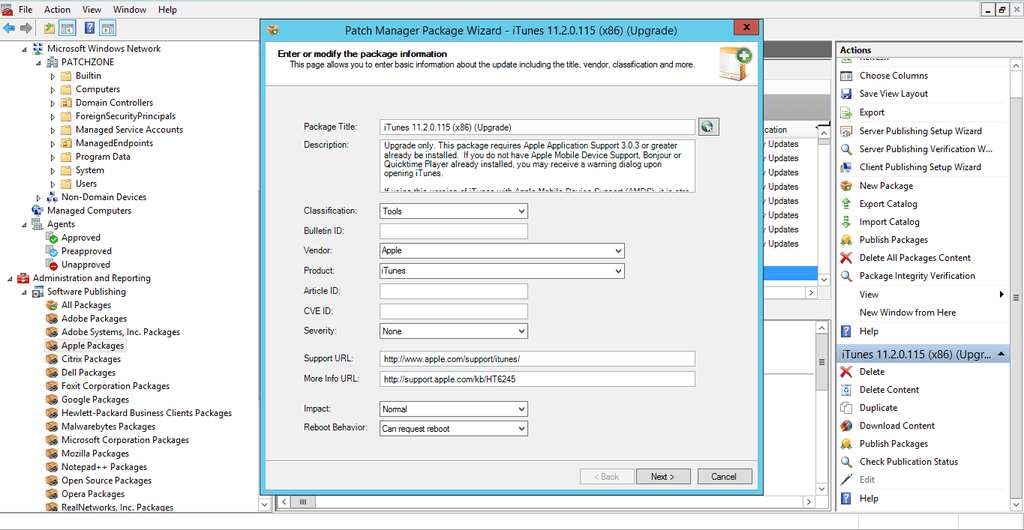Collapse the iTunes actions section header arrow
The width and height of the screenshot is (1024, 530).
point(1000,354)
